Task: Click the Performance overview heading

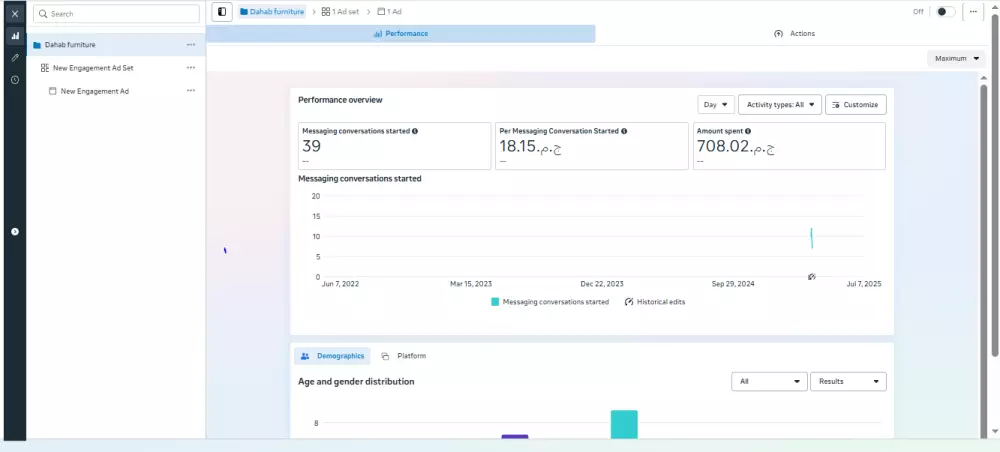Action: (340, 100)
